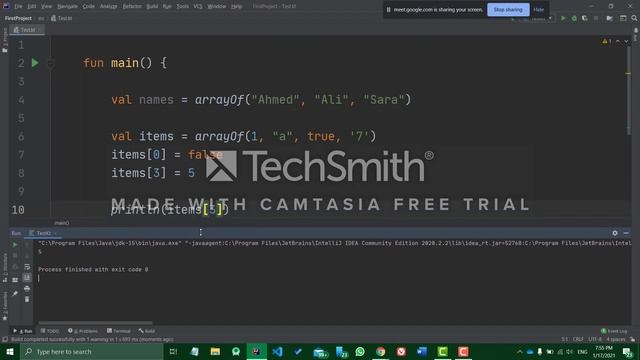Screen dimensions: 640x360
Task: Go to previous highlighted error arrow
Action: click(x=618, y=41)
